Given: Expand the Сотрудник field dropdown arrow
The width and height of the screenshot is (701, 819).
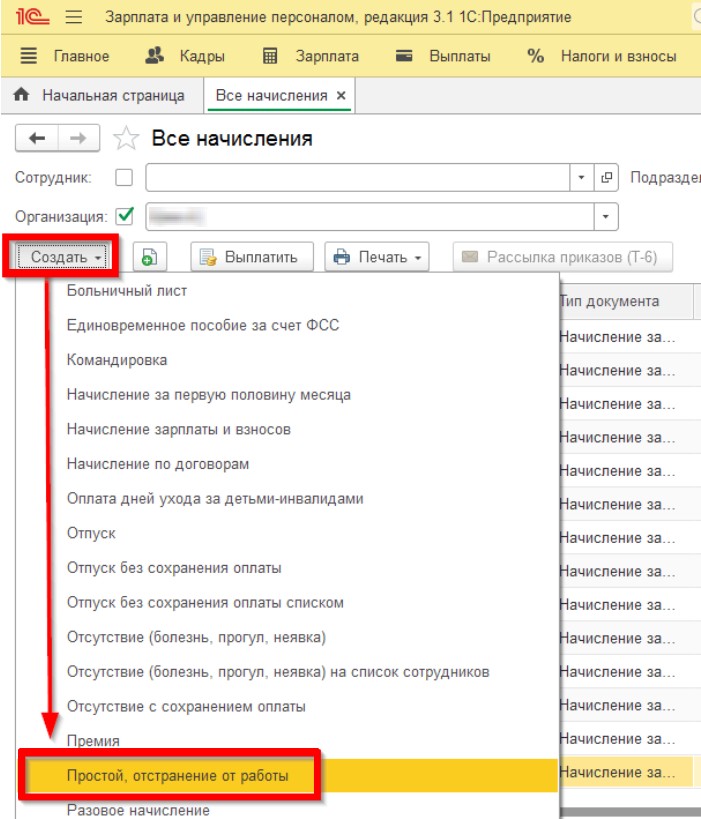Looking at the screenshot, I should coord(581,178).
